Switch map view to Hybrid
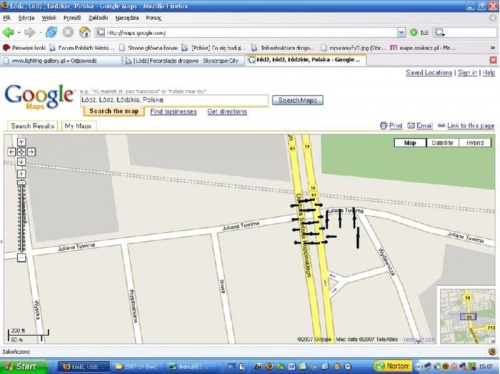Screen dimensions: 500x374 click(x=475, y=143)
